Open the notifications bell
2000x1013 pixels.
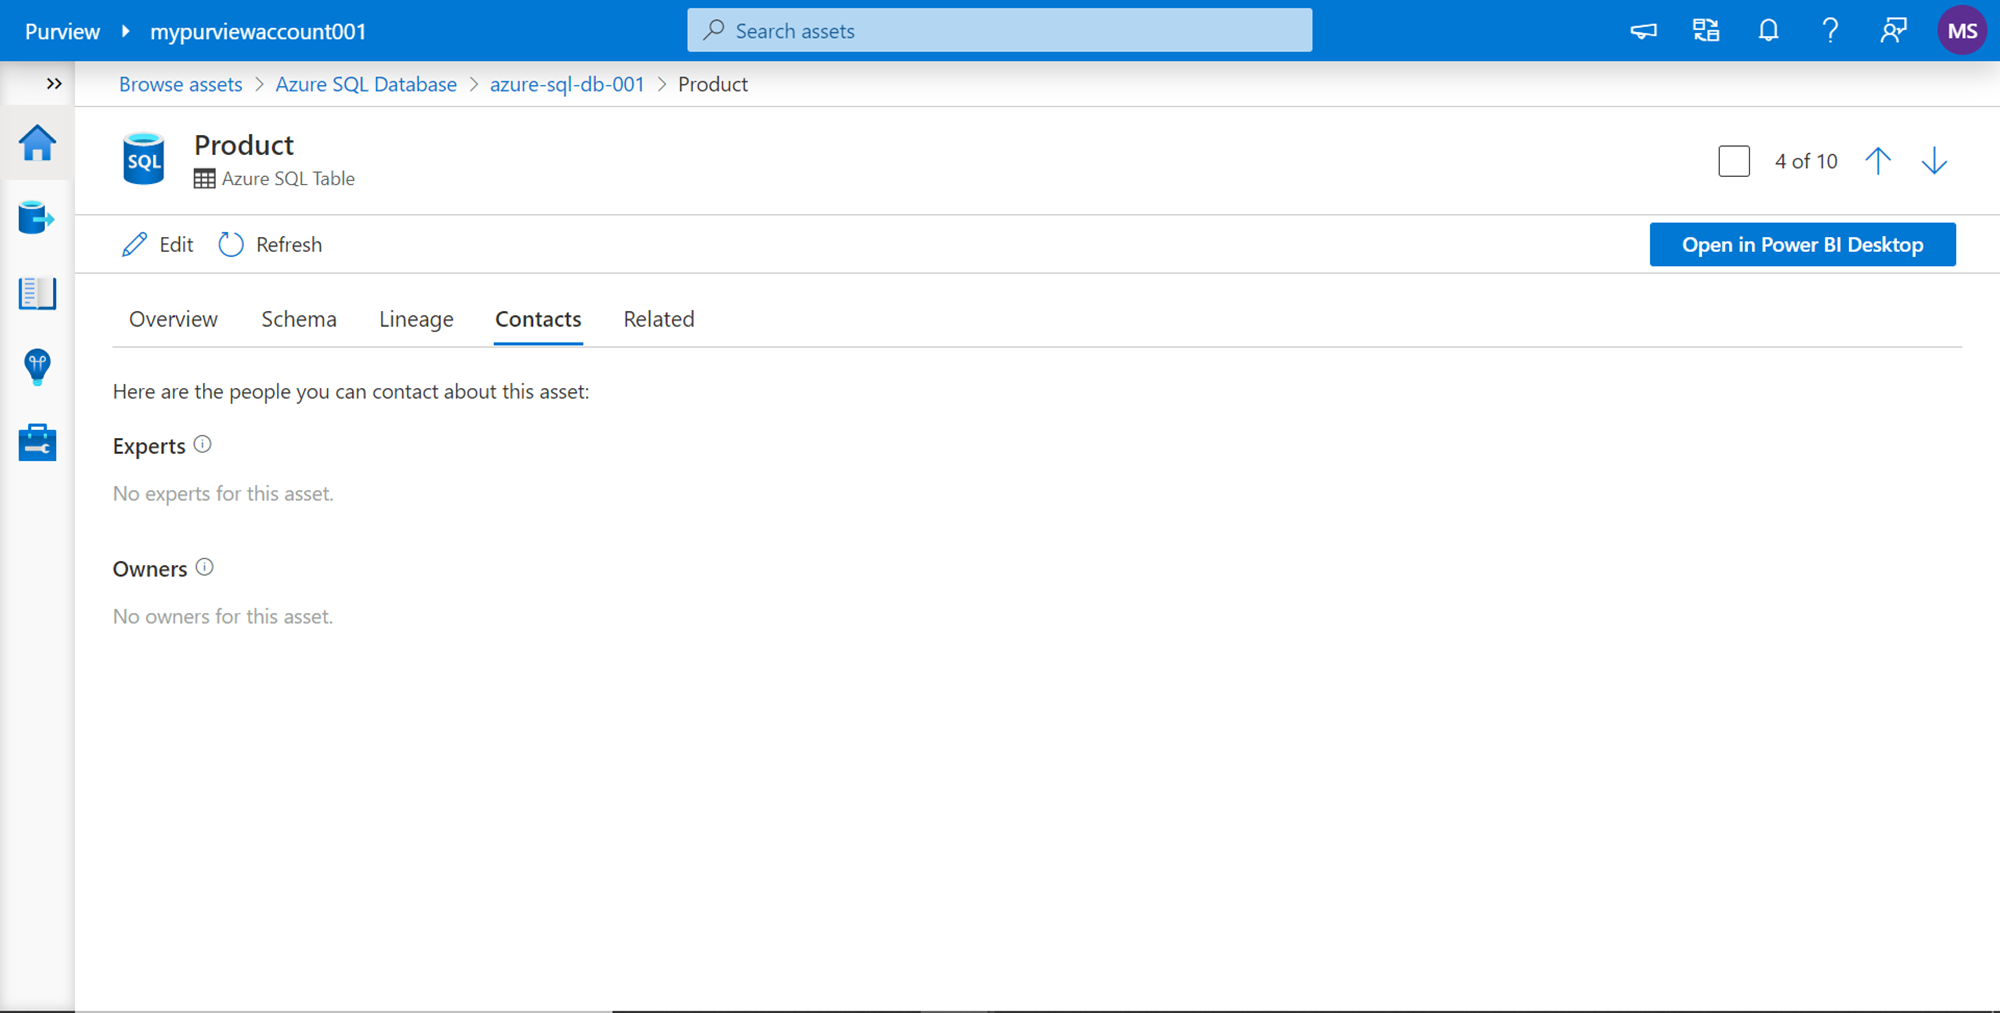[x=1768, y=31]
